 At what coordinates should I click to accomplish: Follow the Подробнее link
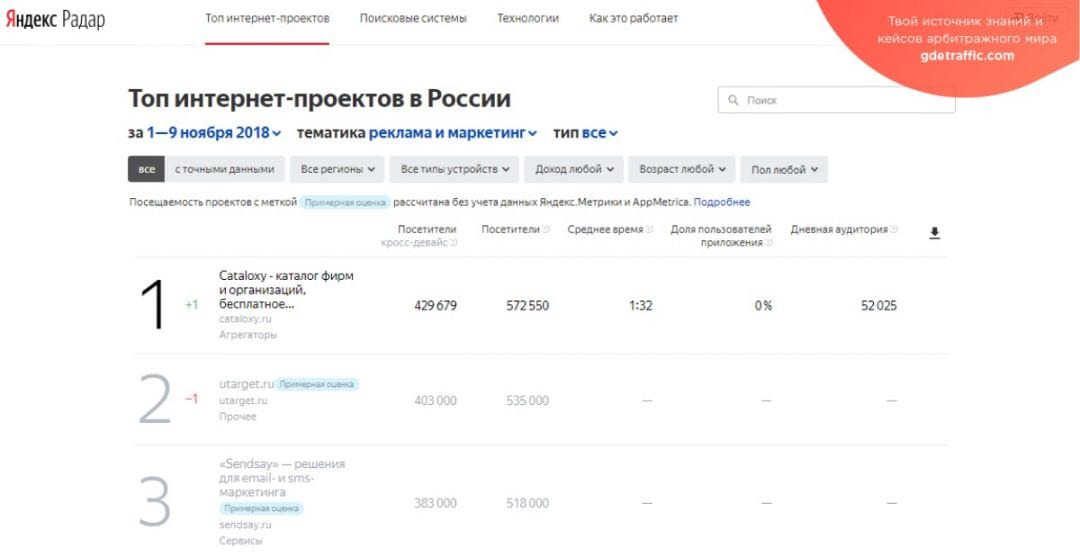tap(722, 203)
